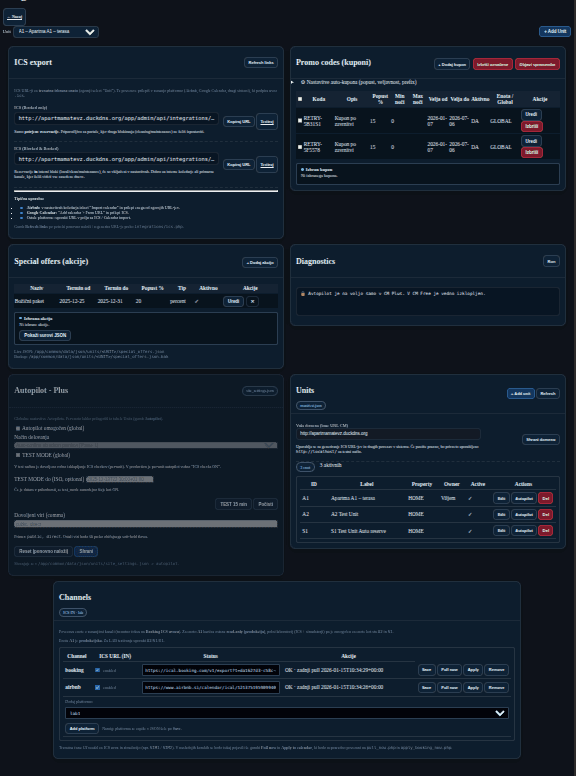This screenshot has height=776, width=576.
Task: Open the Način delovanja dropdown
Action: [x=145, y=445]
